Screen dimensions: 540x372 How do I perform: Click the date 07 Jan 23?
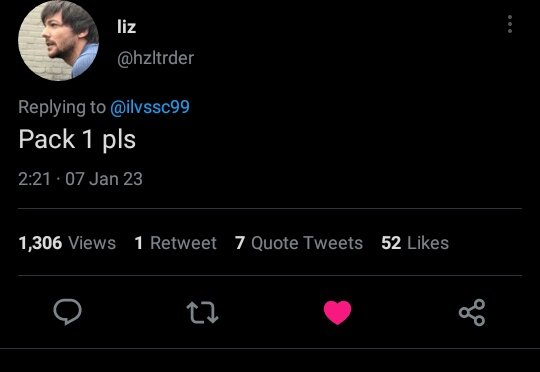(x=104, y=179)
